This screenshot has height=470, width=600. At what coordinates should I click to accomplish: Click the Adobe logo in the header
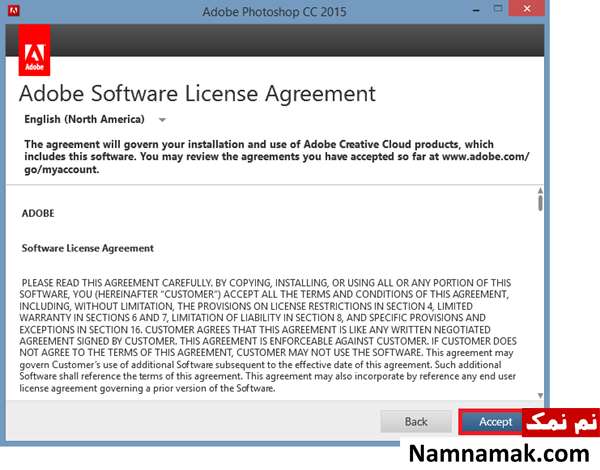click(x=34, y=50)
